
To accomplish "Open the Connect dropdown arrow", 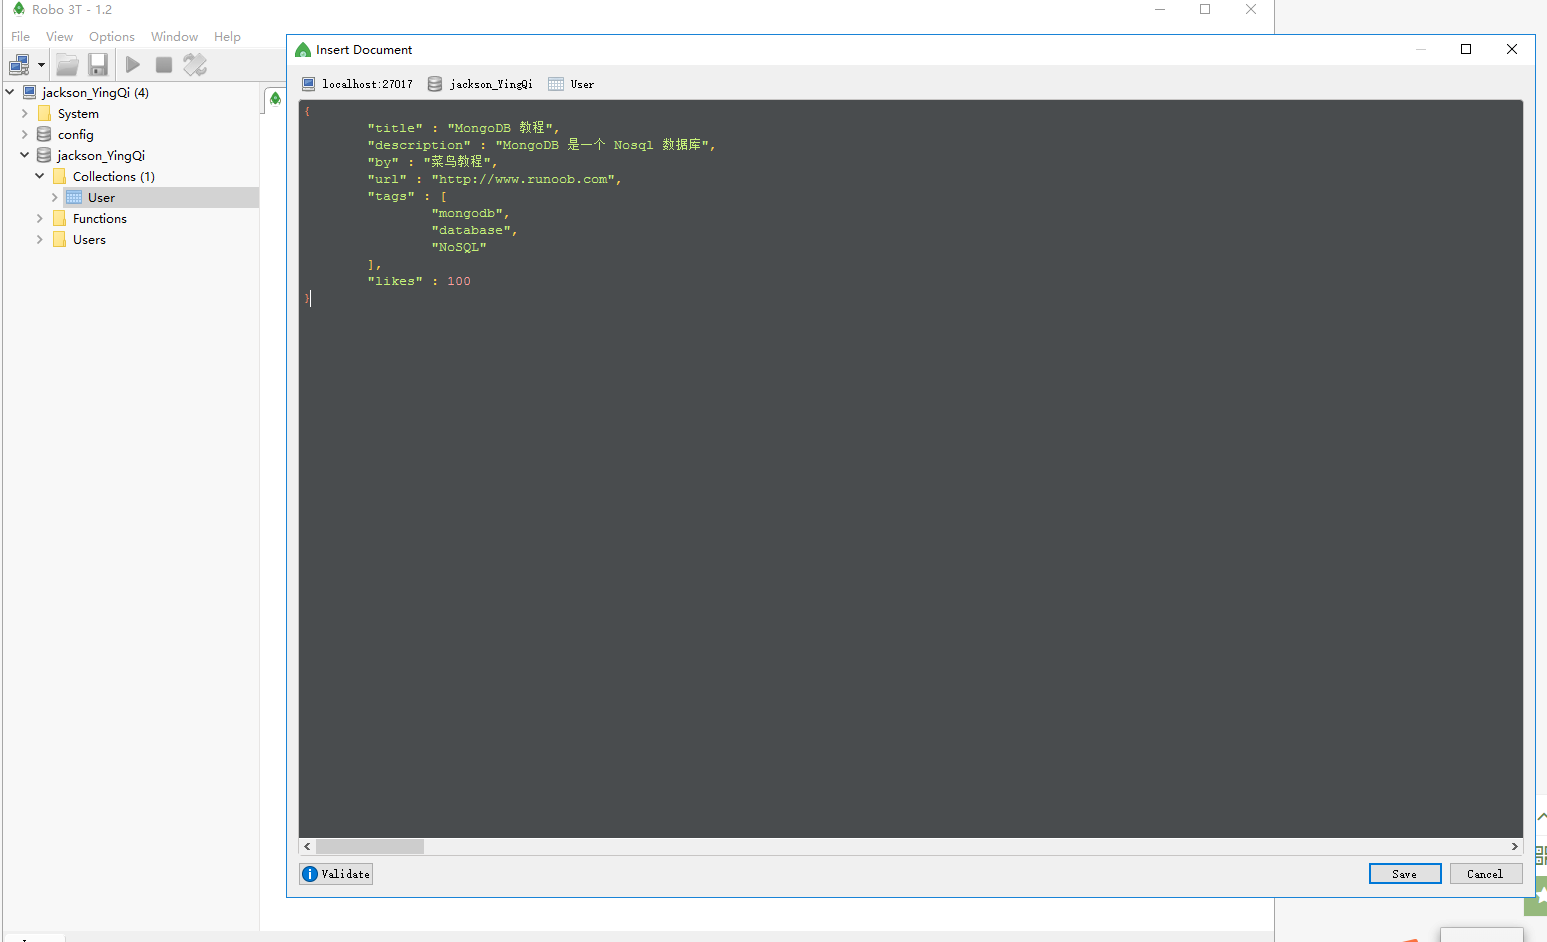I will (x=41, y=65).
